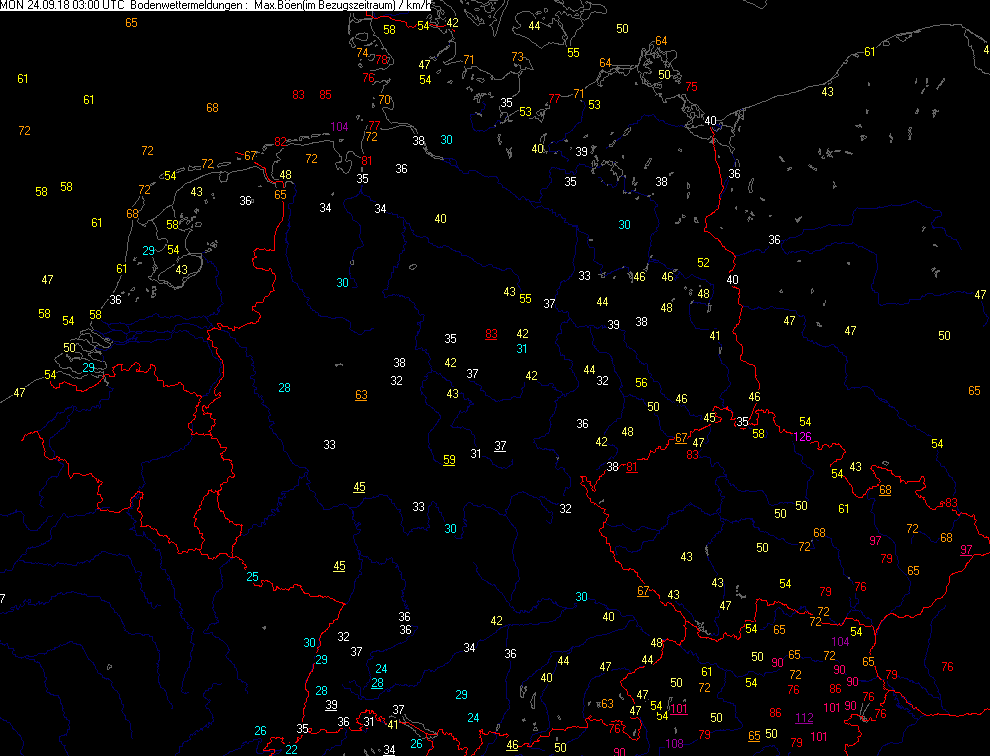Select the underlined white 37 reading
990x756 pixels.
pos(500,446)
